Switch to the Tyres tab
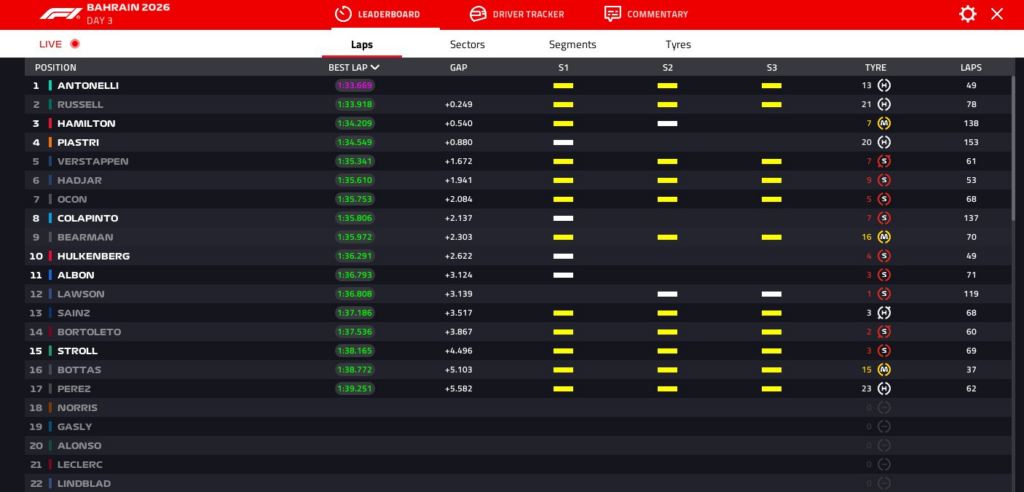 (x=678, y=44)
